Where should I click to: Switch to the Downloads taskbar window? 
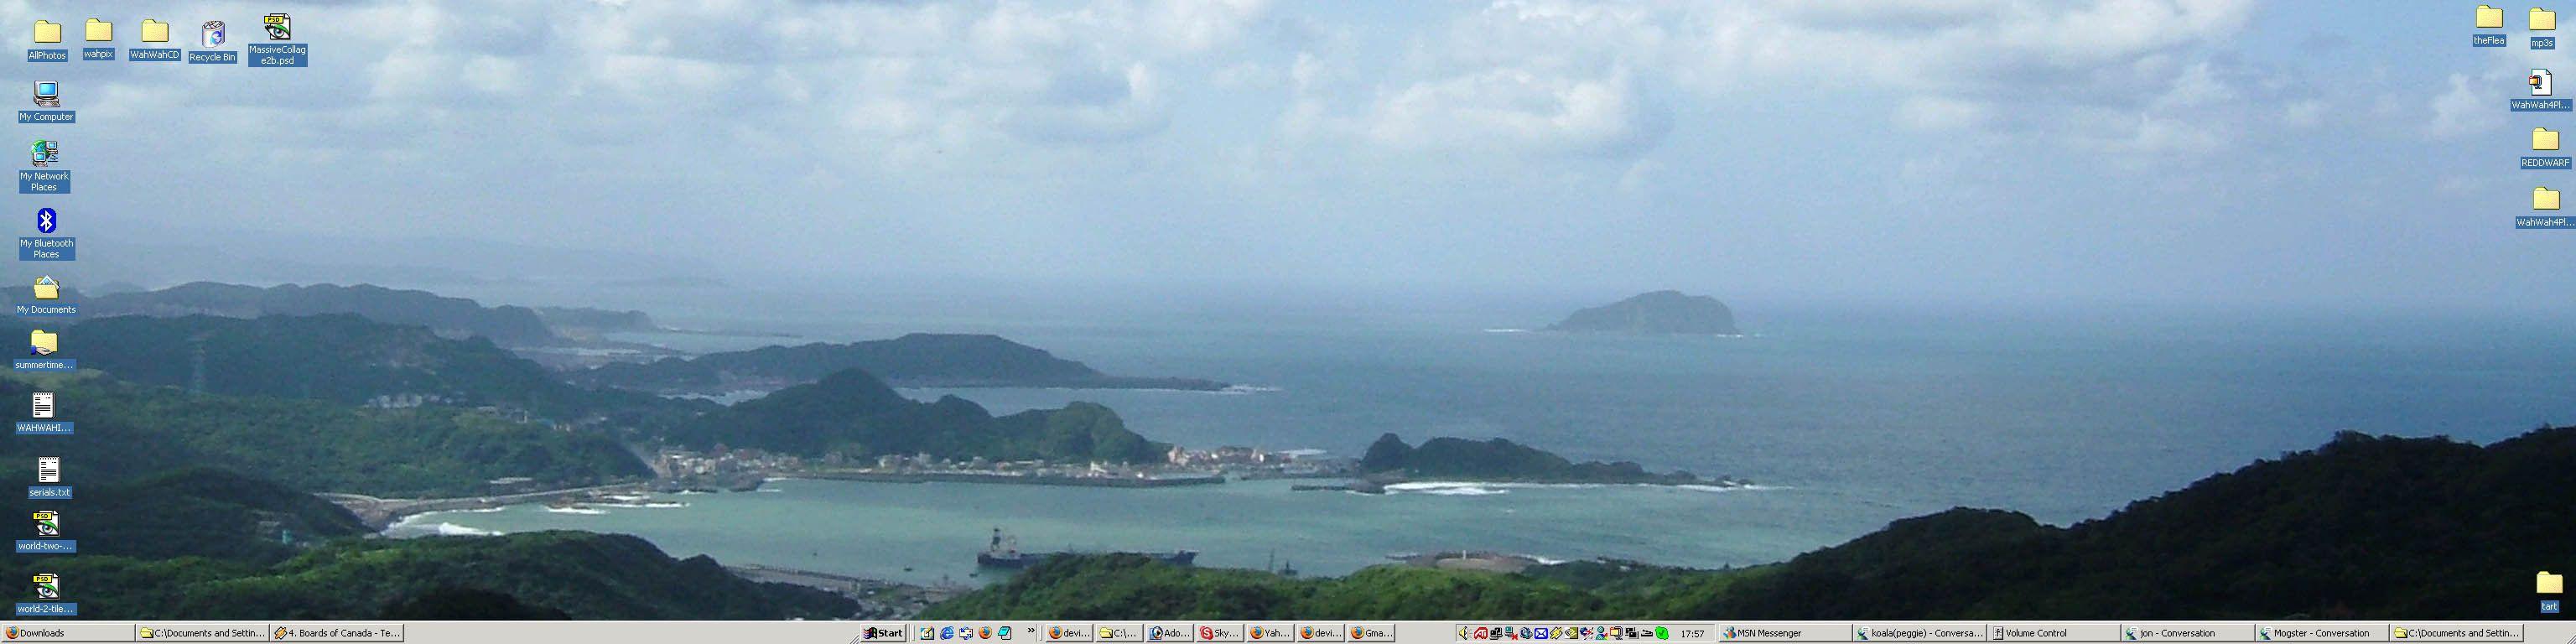[x=67, y=633]
